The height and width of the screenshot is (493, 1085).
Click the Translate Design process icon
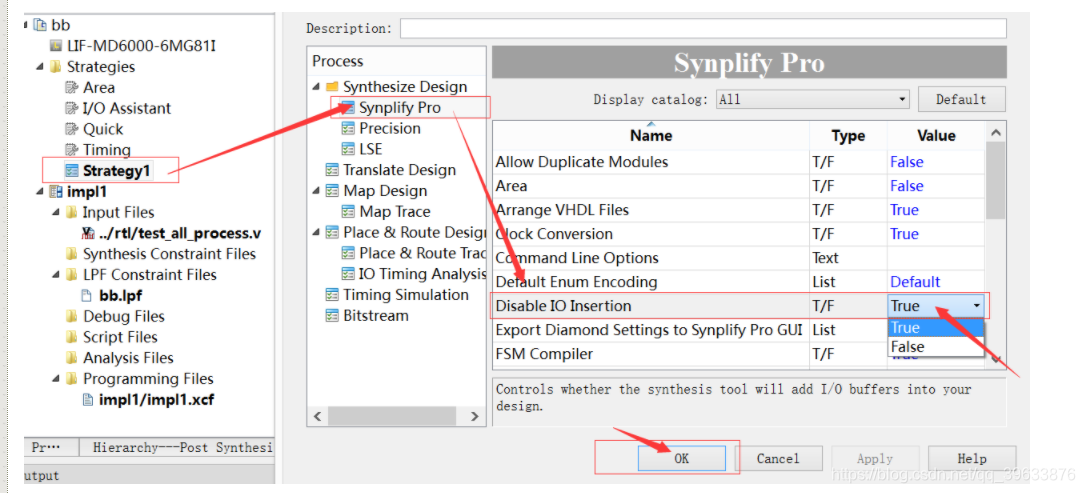332,170
